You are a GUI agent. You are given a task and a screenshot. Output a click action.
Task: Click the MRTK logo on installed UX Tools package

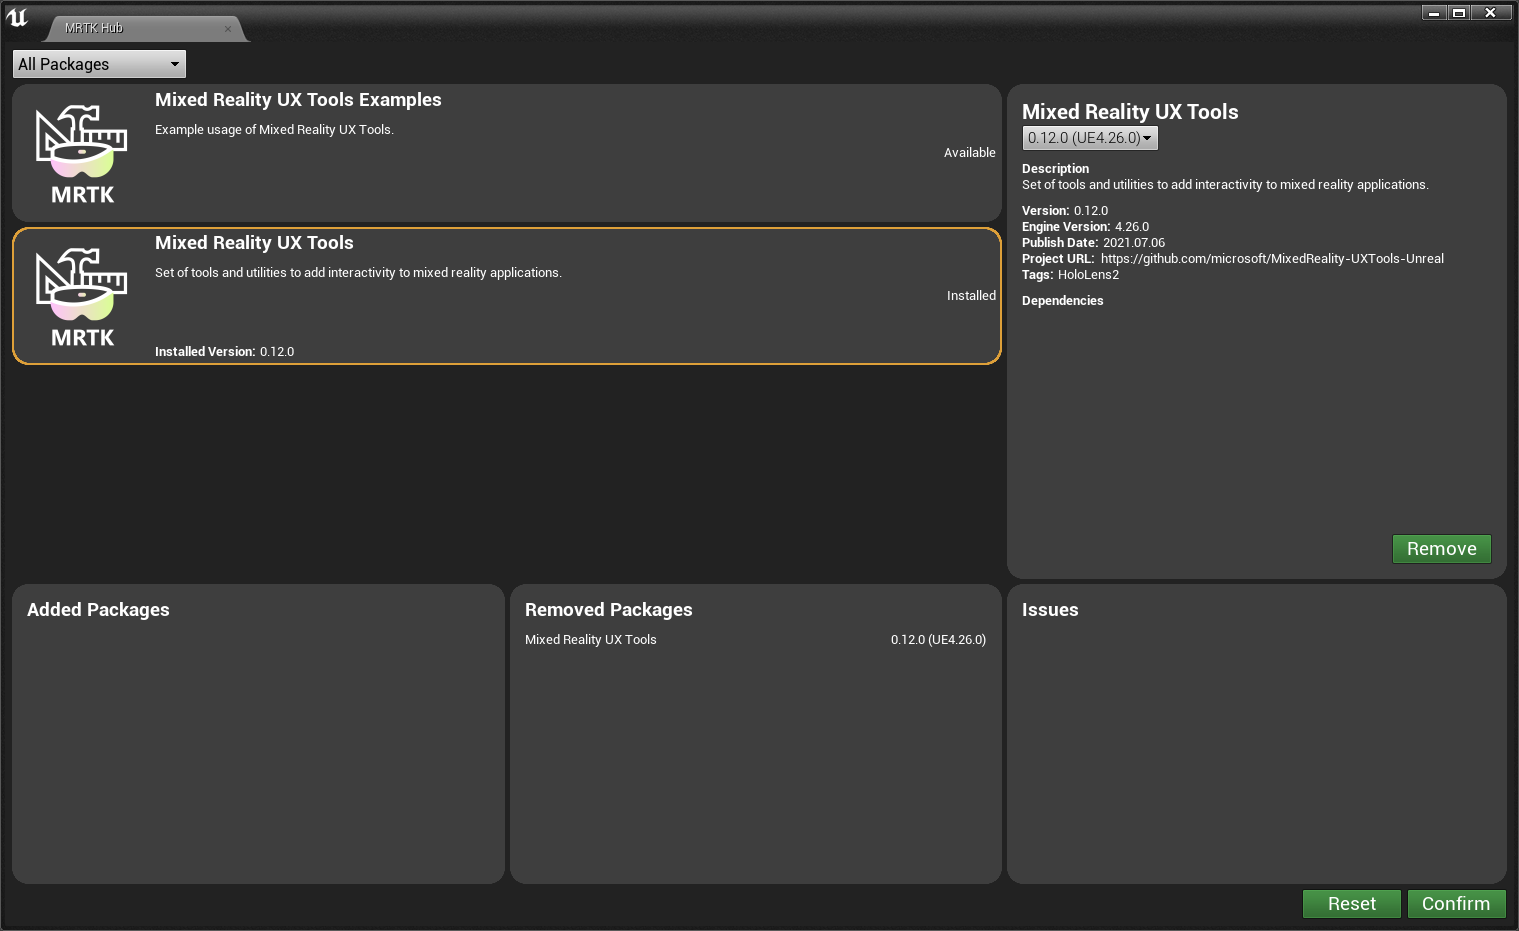click(81, 295)
